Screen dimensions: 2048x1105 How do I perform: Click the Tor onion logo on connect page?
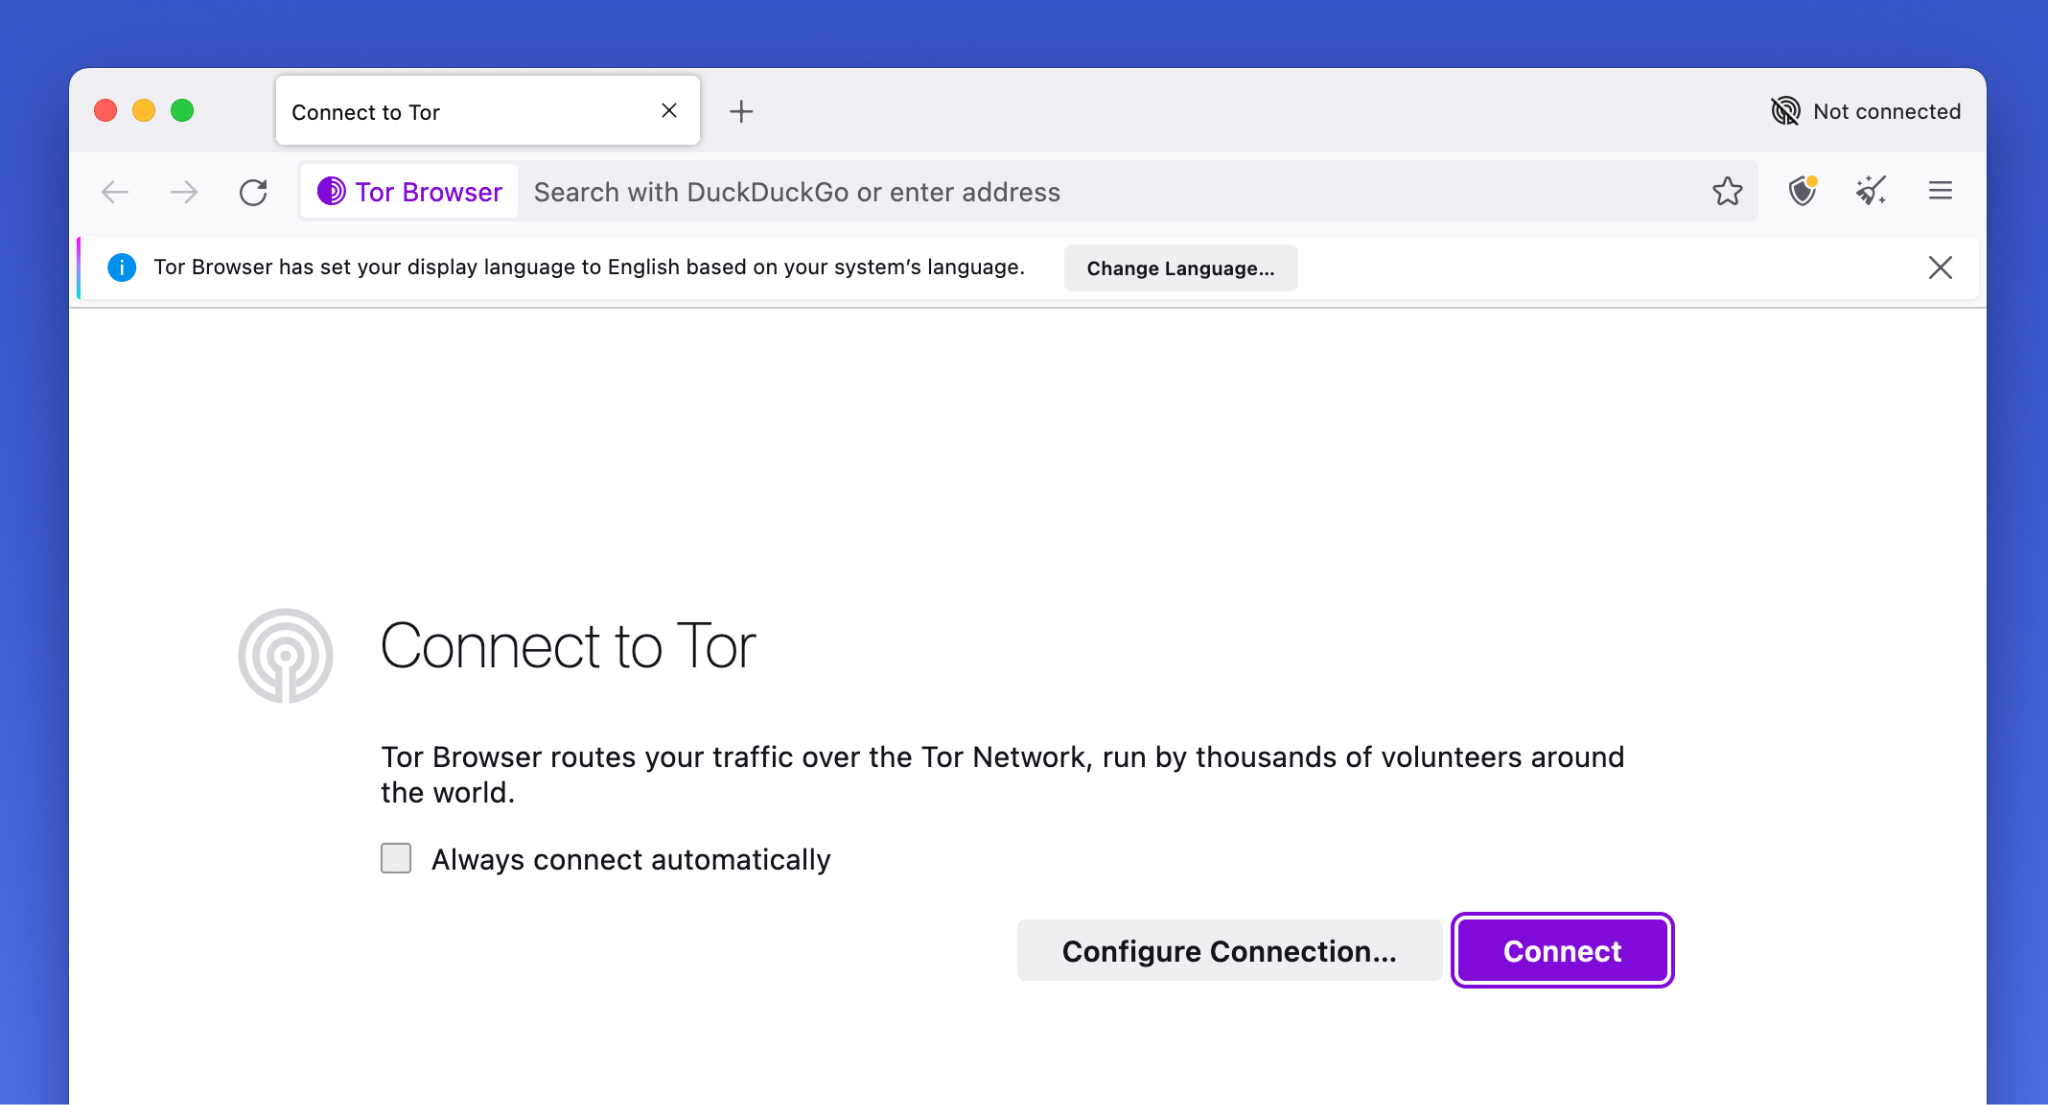tap(284, 655)
